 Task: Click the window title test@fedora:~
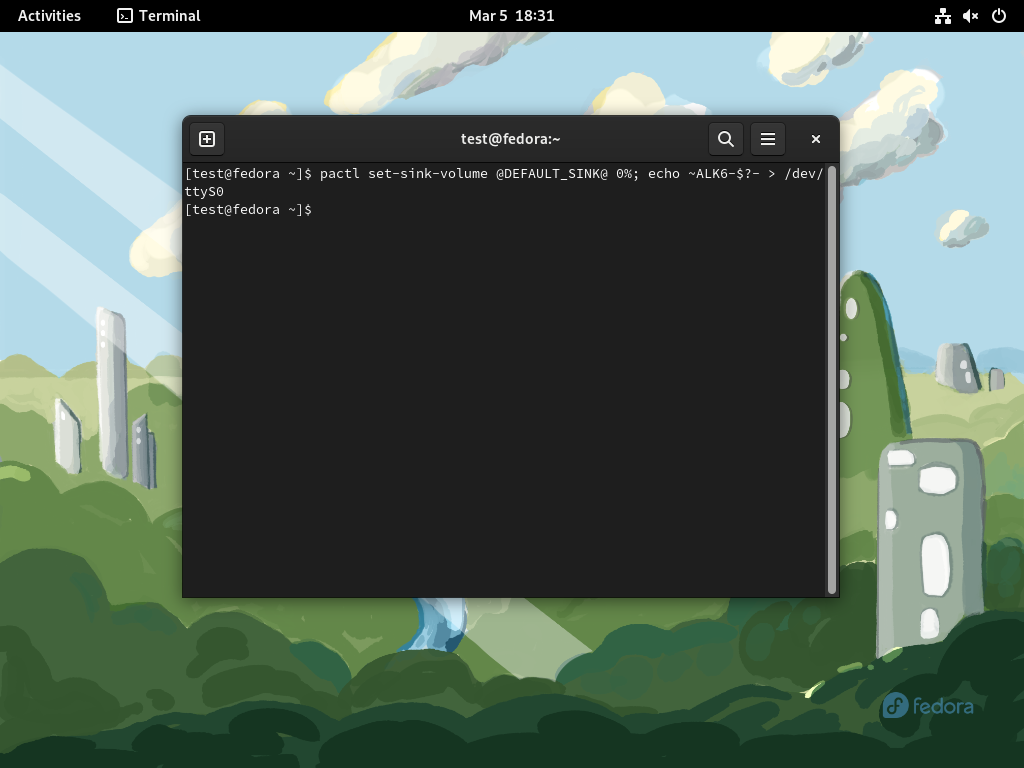coord(511,139)
